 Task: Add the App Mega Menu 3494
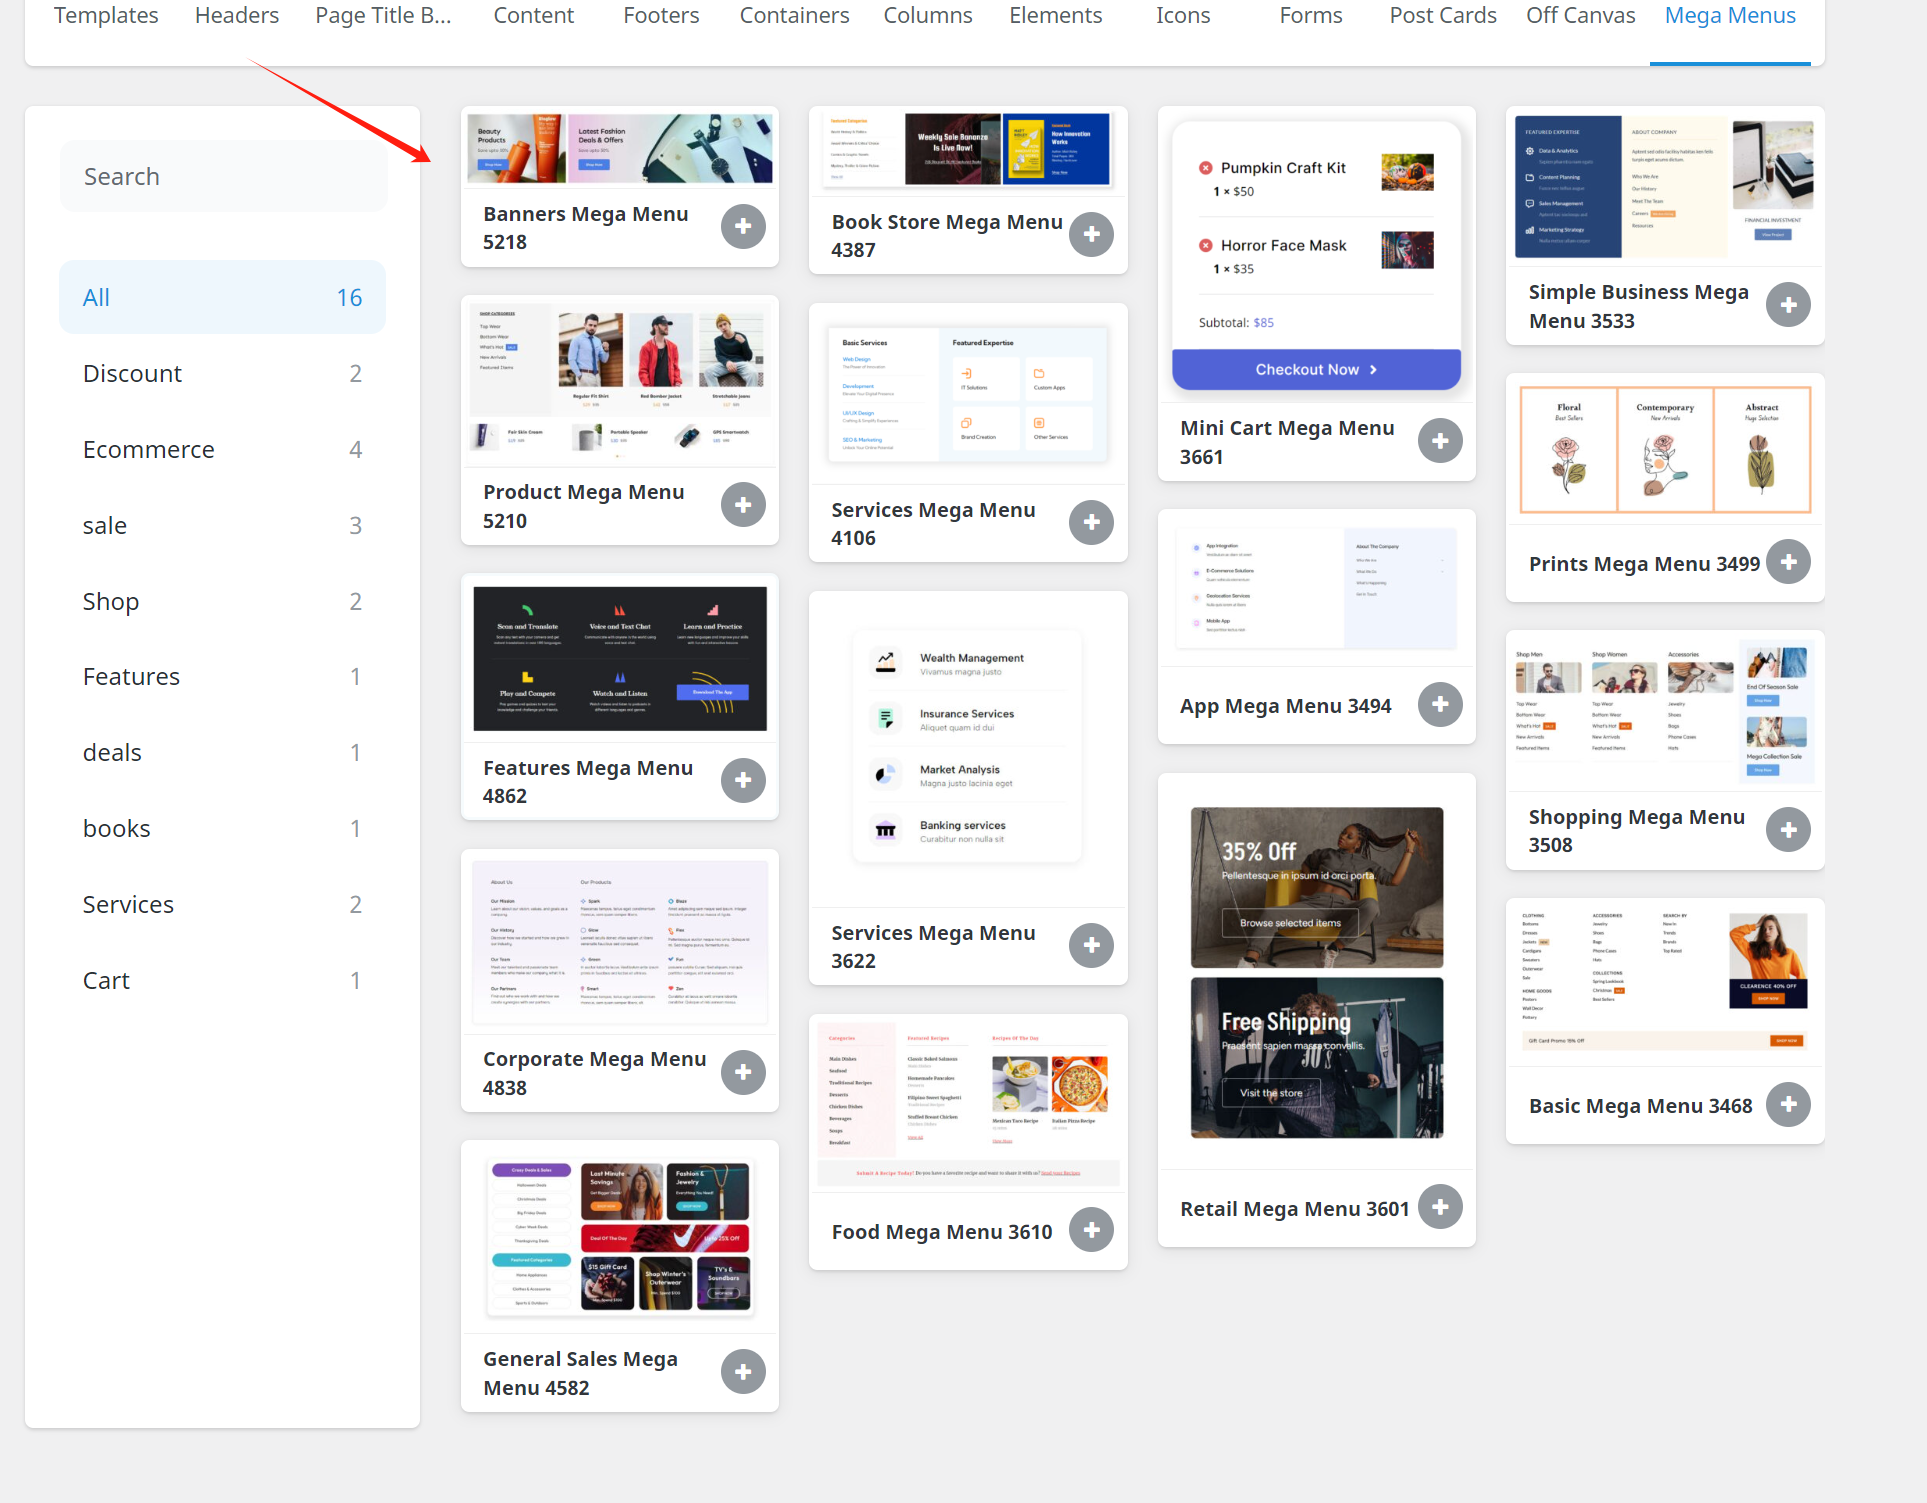1440,705
